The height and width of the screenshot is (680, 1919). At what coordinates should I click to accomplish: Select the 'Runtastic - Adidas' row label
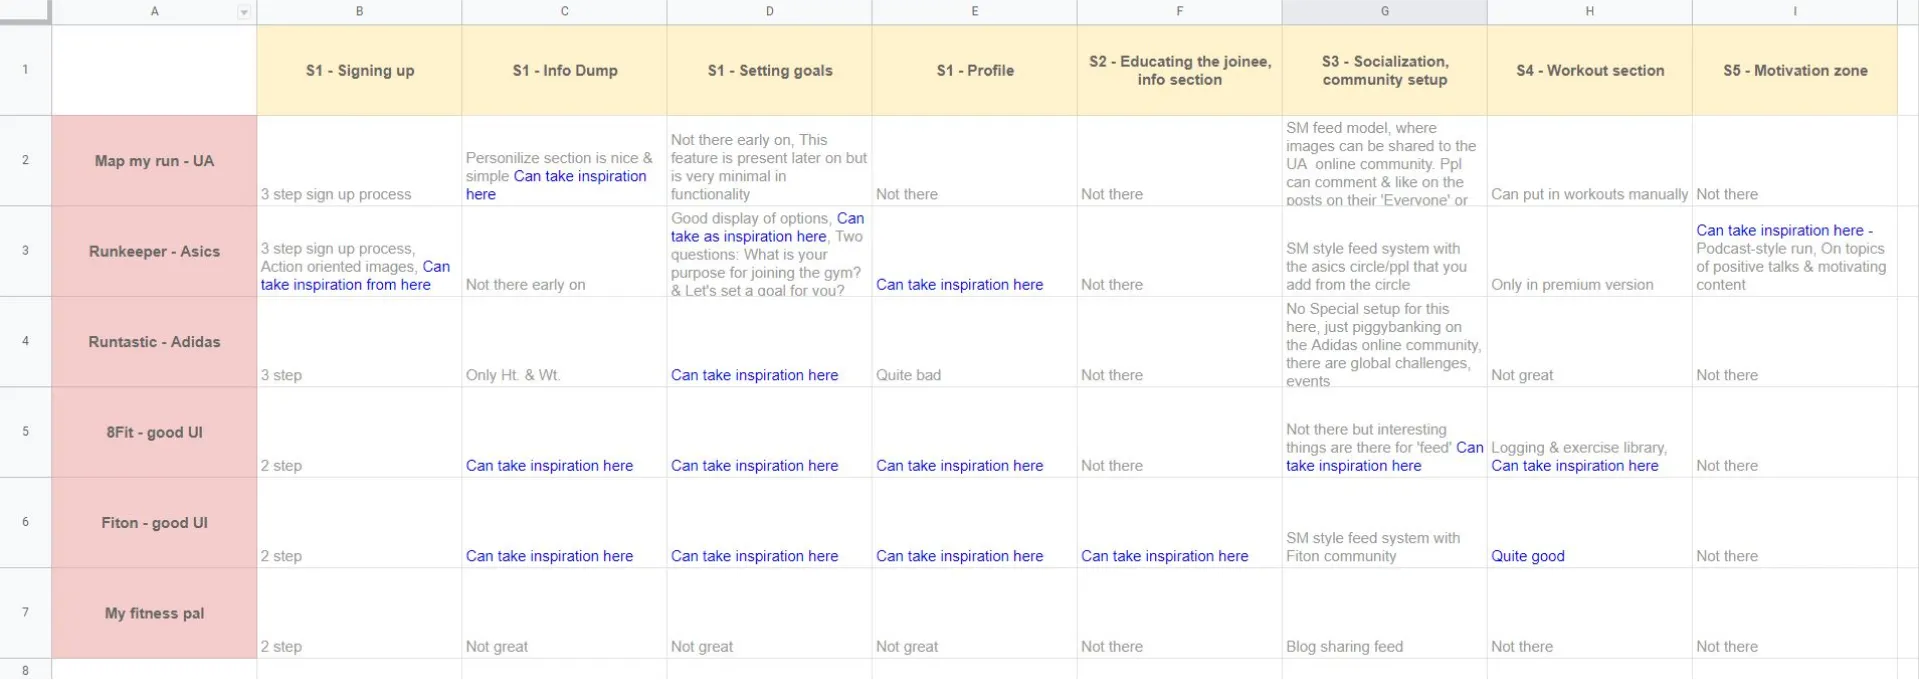[x=154, y=342]
